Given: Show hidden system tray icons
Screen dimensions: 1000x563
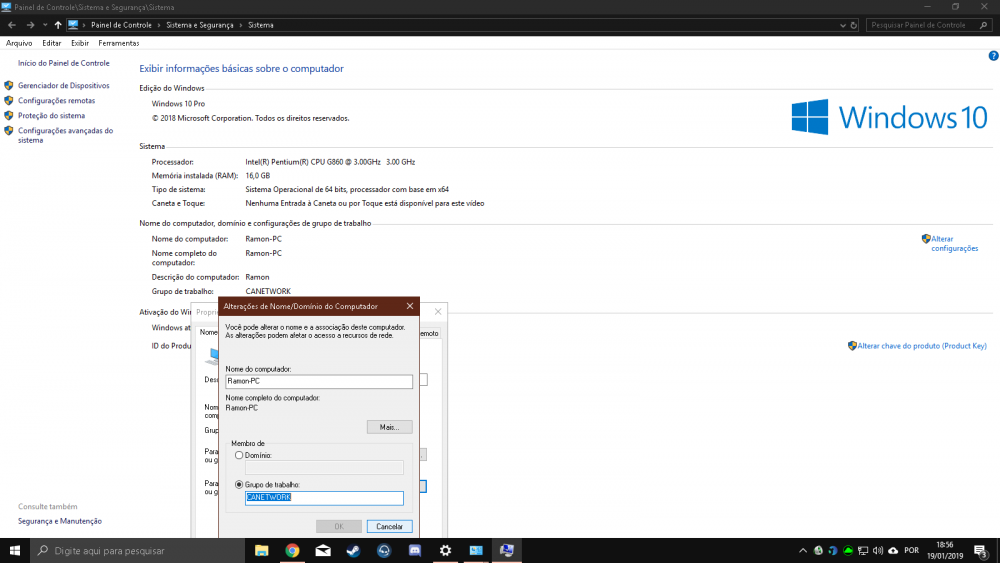Looking at the screenshot, I should (x=804, y=550).
